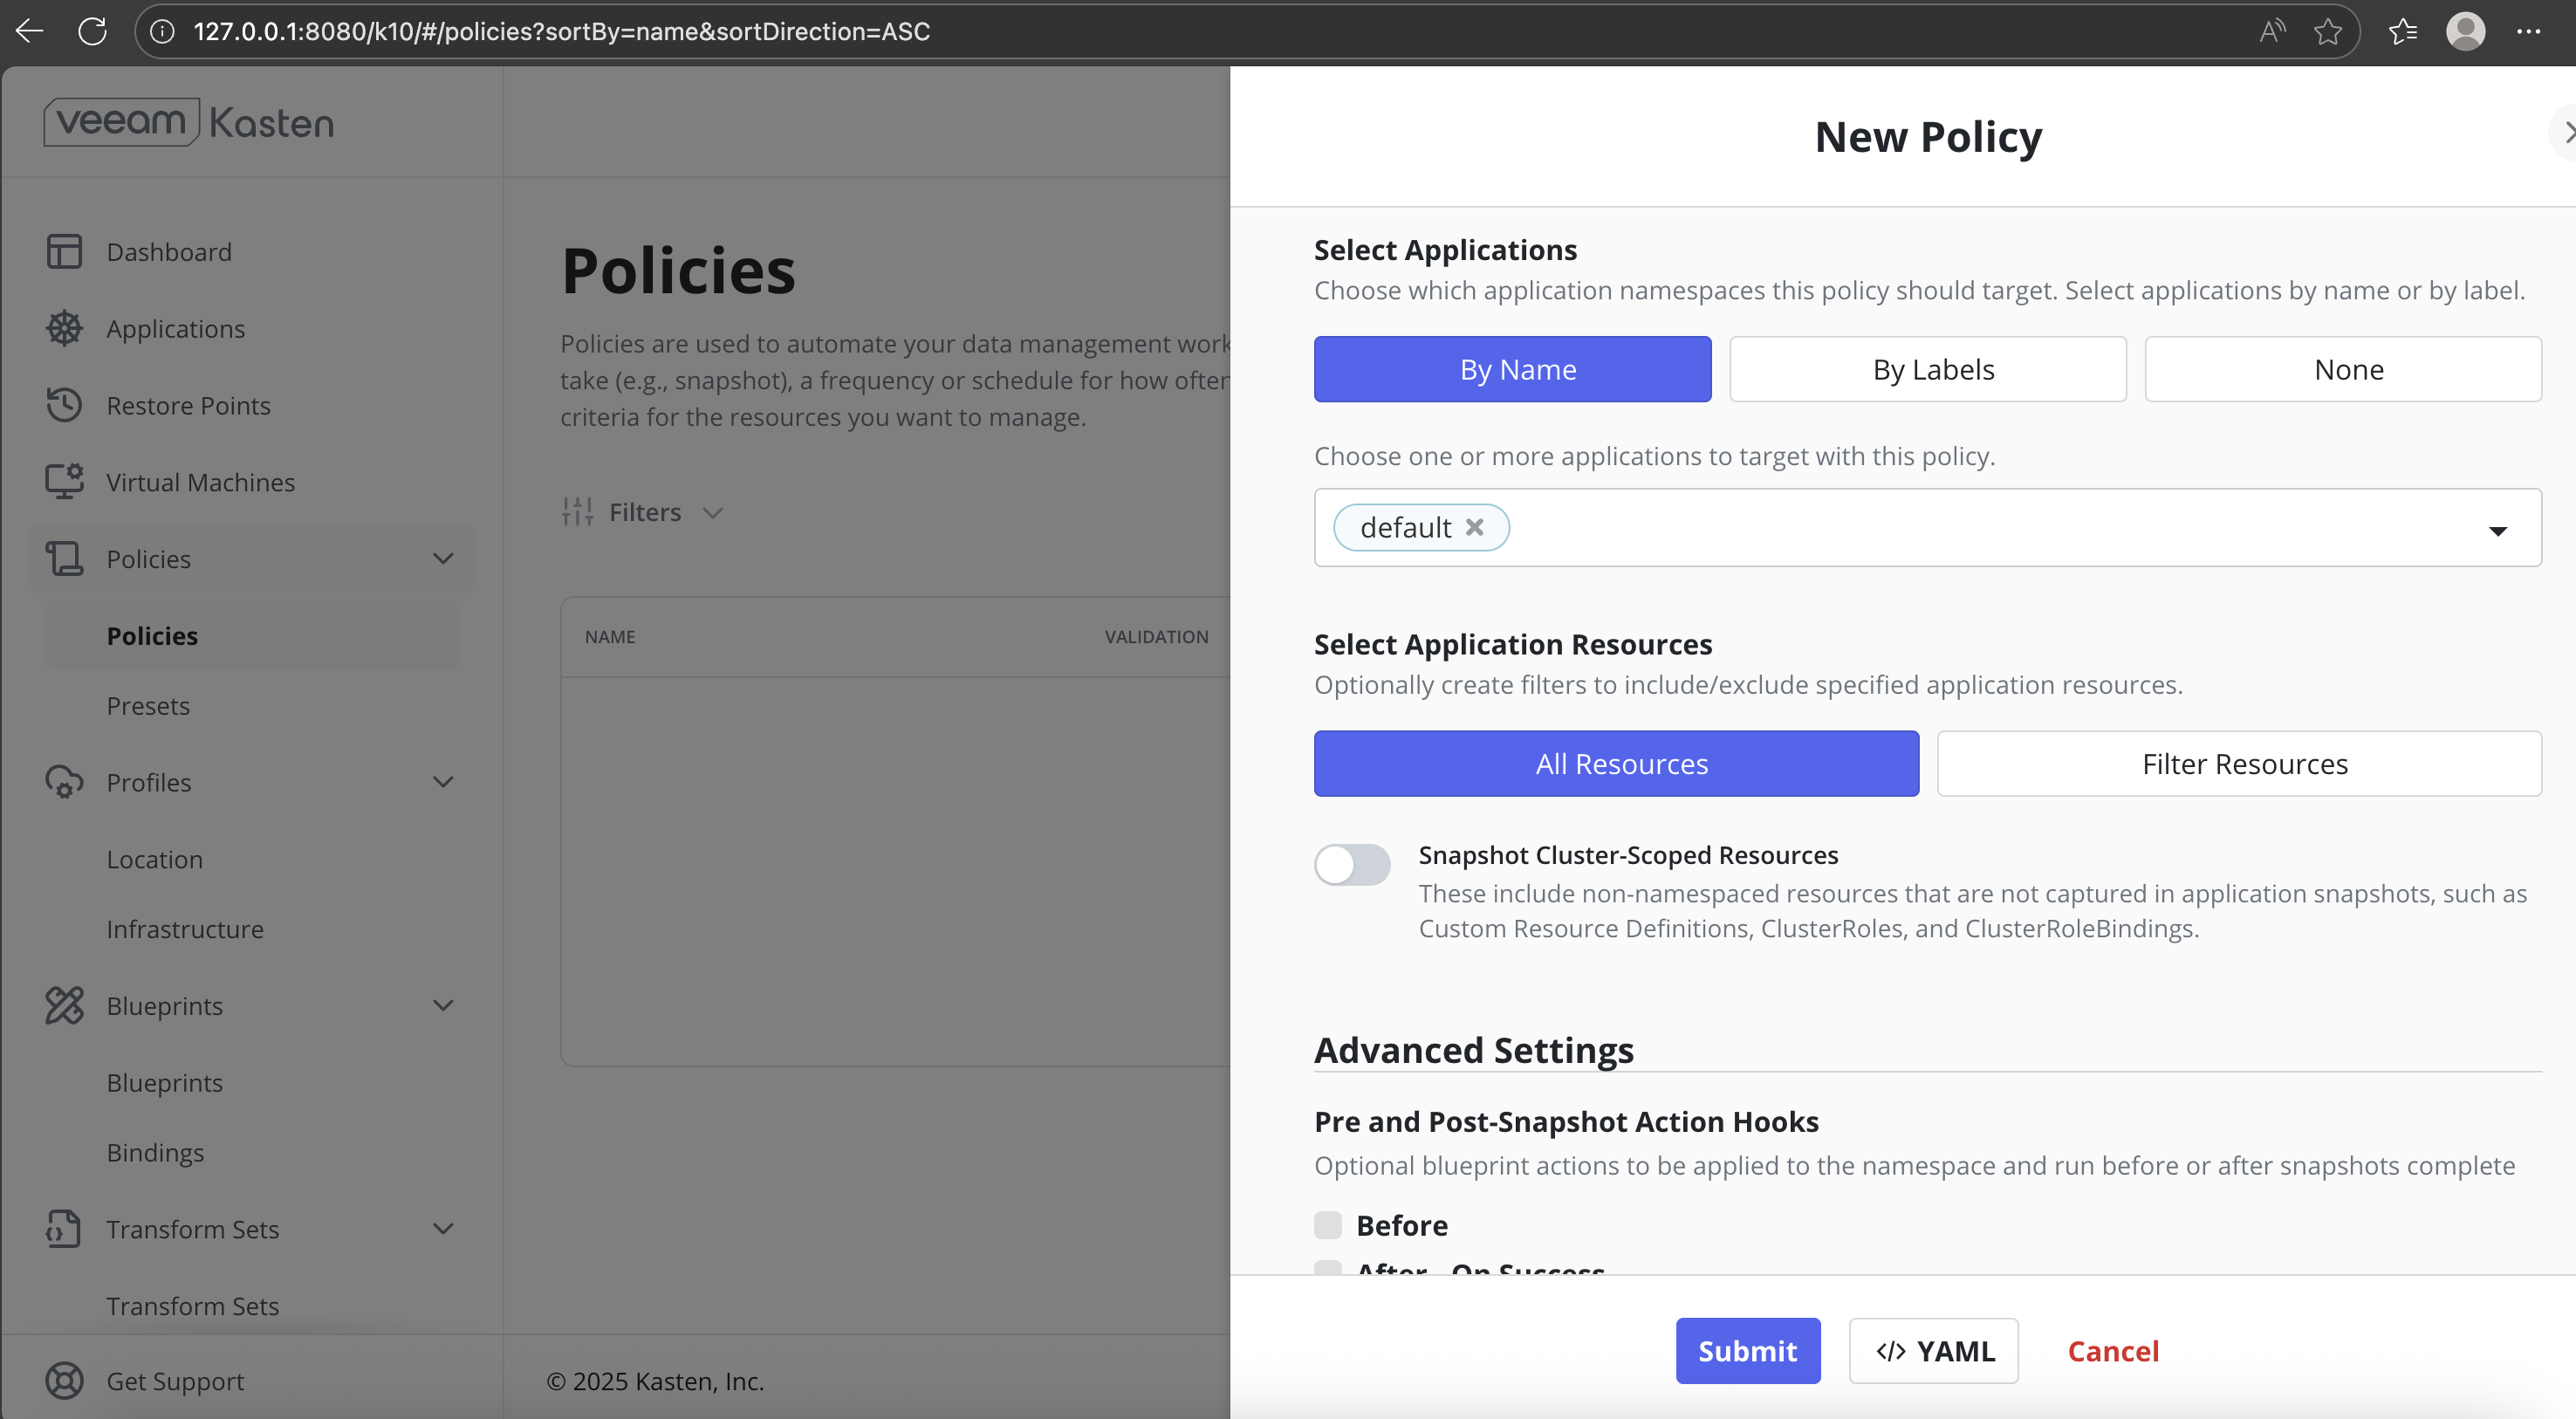Viewport: 2576px width, 1419px height.
Task: Click the Applications helm wheel icon
Action: tap(64, 328)
